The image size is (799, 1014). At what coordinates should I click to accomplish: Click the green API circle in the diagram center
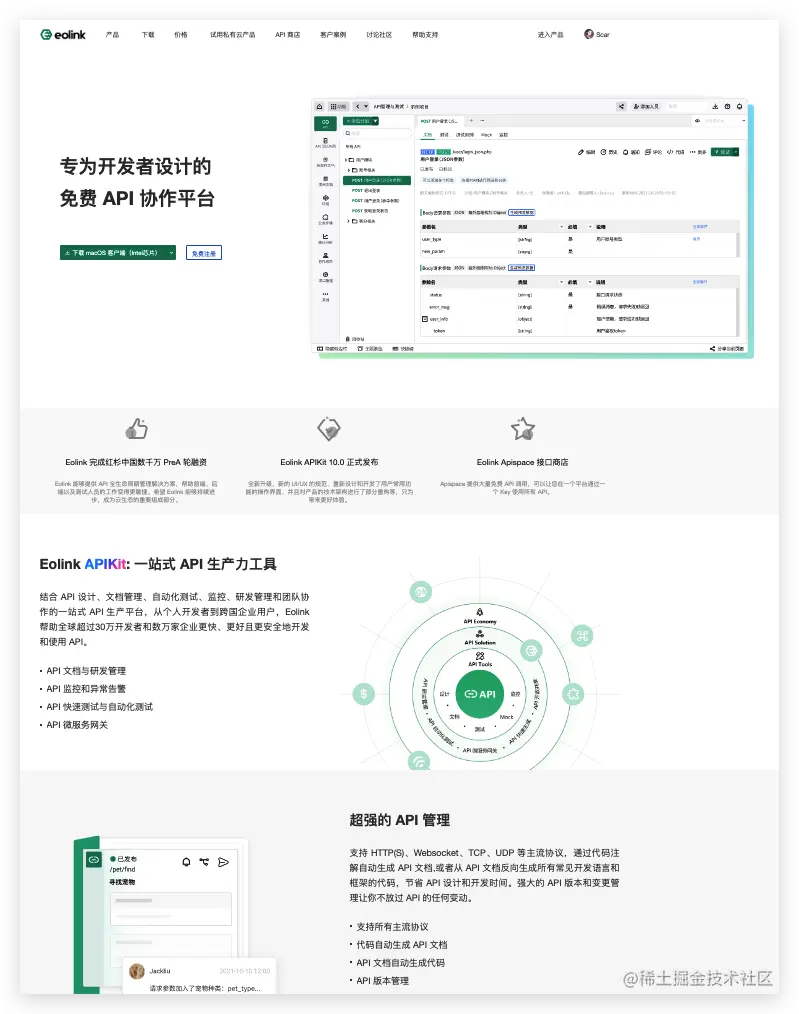pyautogui.click(x=480, y=694)
